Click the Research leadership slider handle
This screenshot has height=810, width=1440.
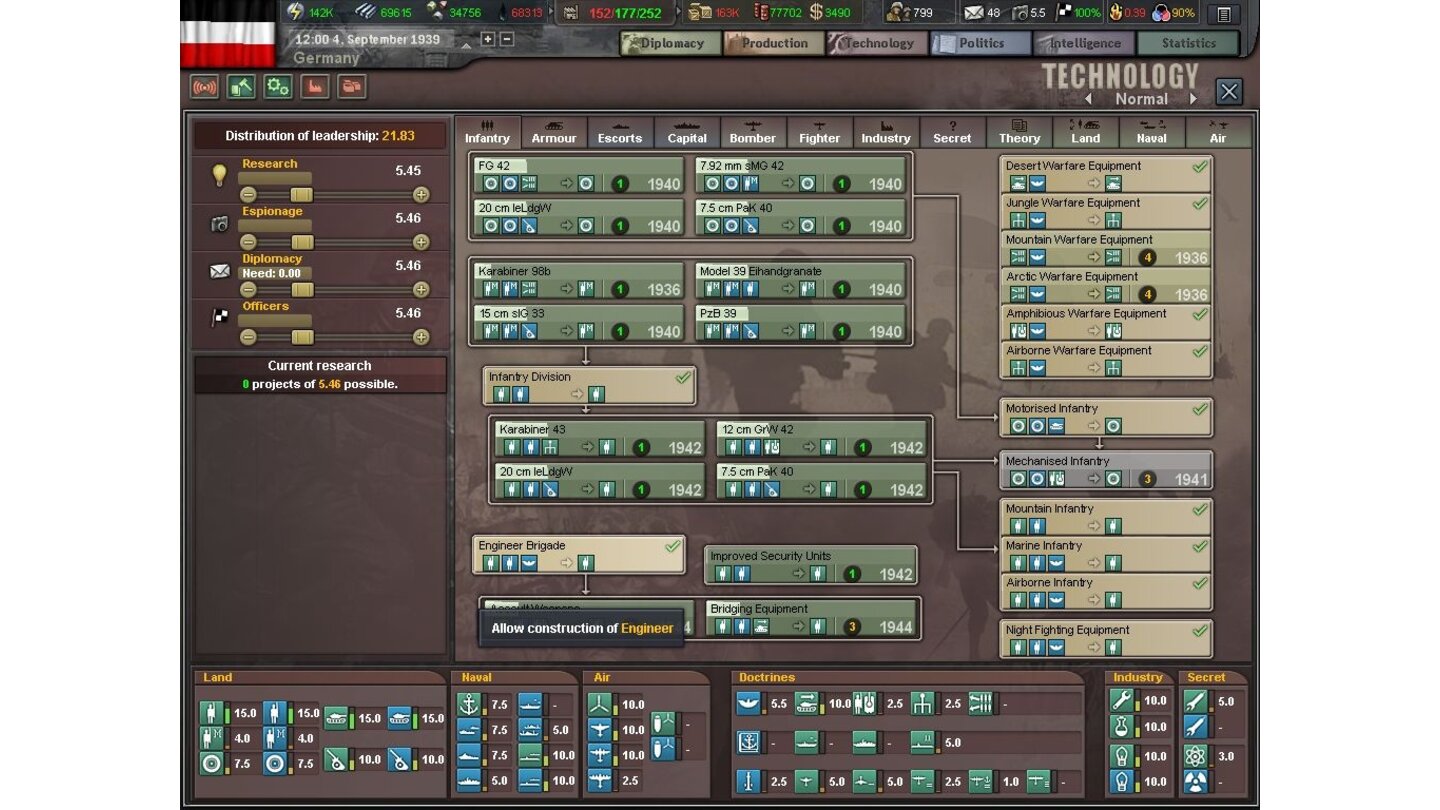click(301, 195)
